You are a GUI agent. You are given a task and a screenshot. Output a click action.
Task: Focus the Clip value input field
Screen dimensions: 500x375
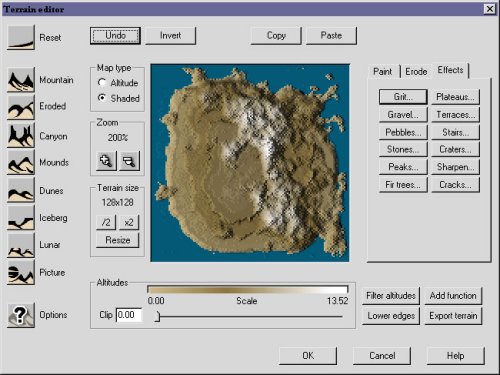(x=130, y=315)
